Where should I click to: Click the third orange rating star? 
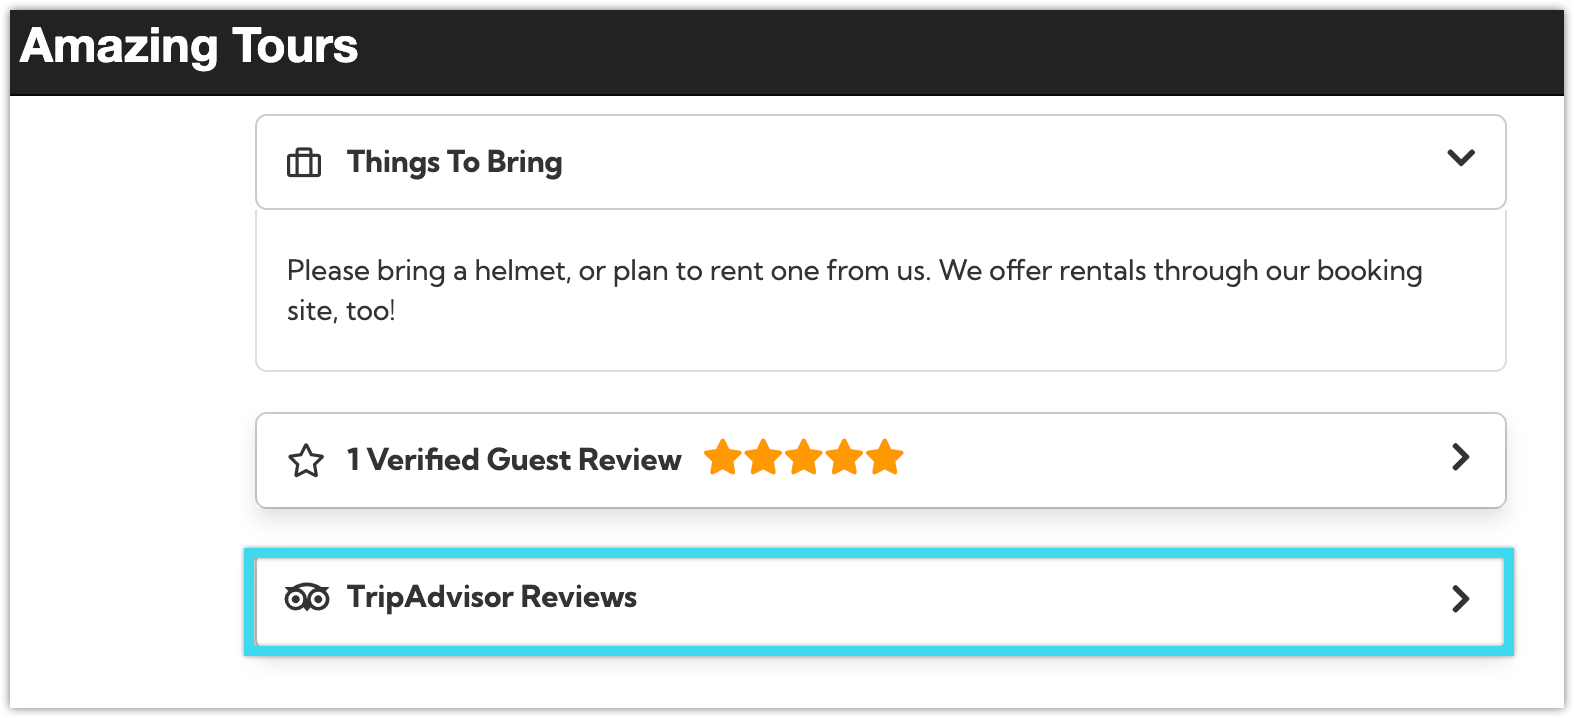point(804,458)
